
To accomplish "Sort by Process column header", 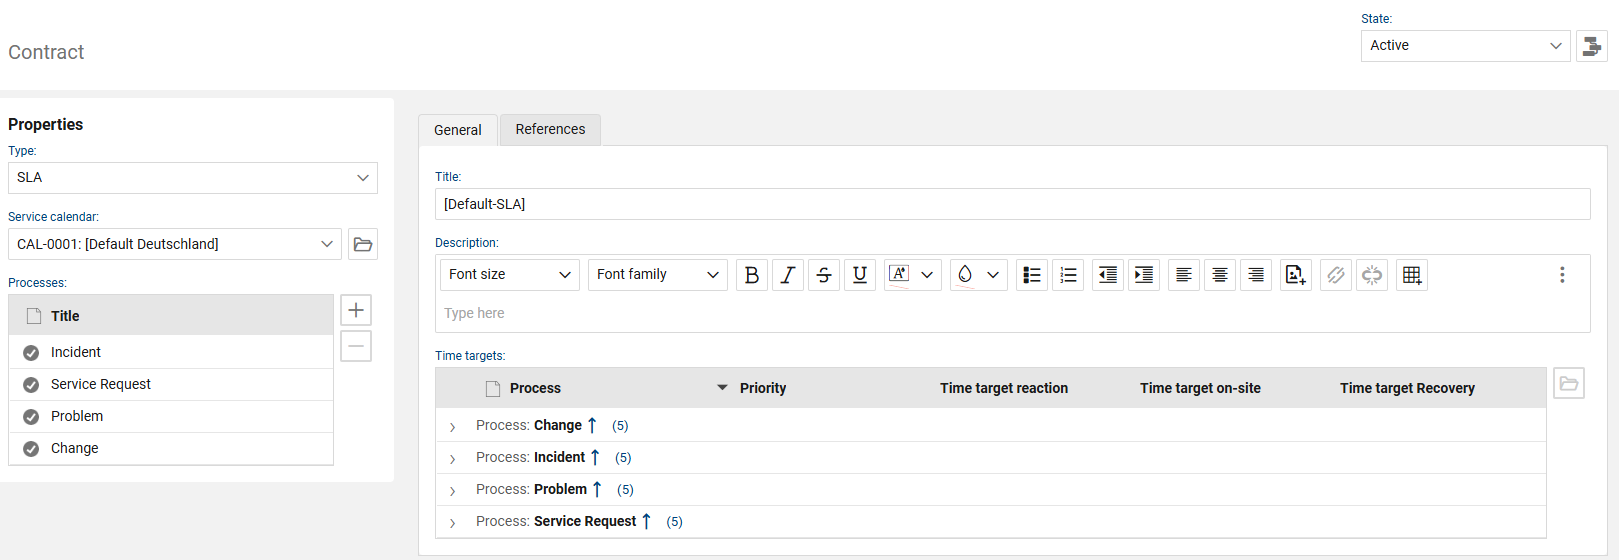I will click(x=535, y=388).
